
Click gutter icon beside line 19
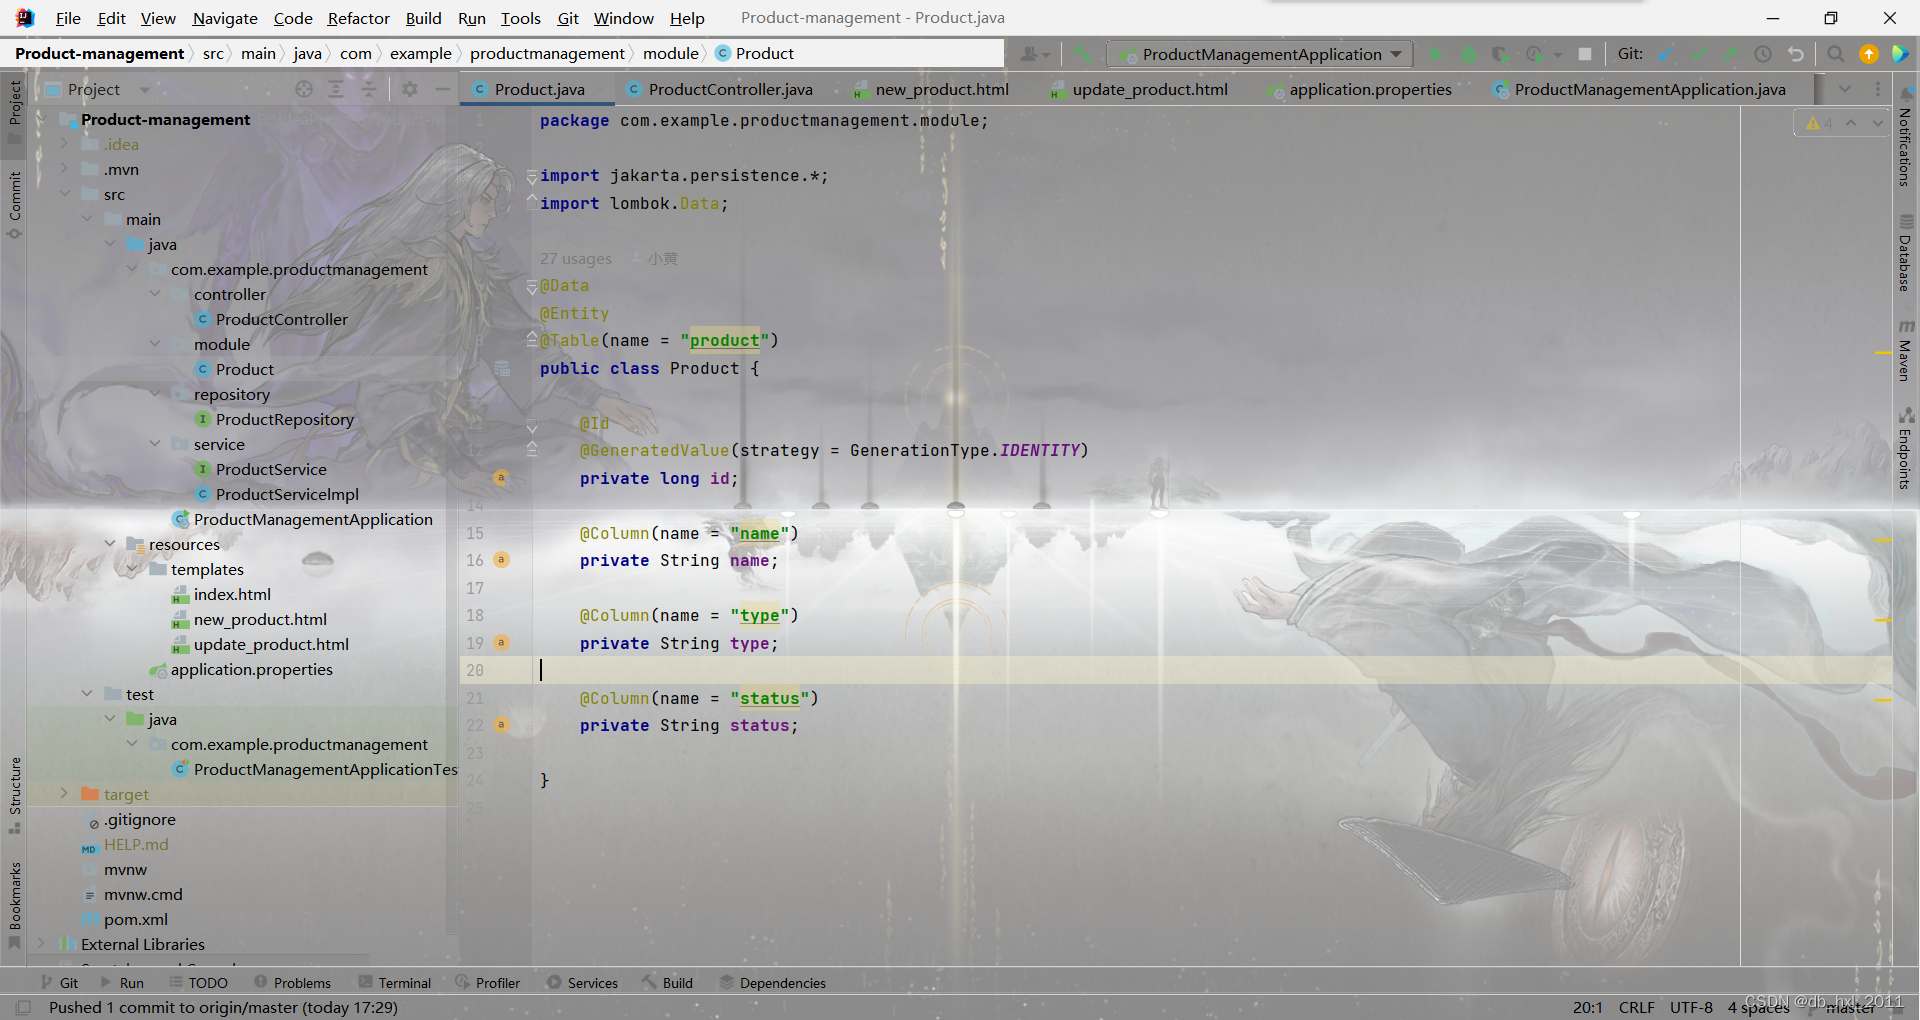pos(502,643)
